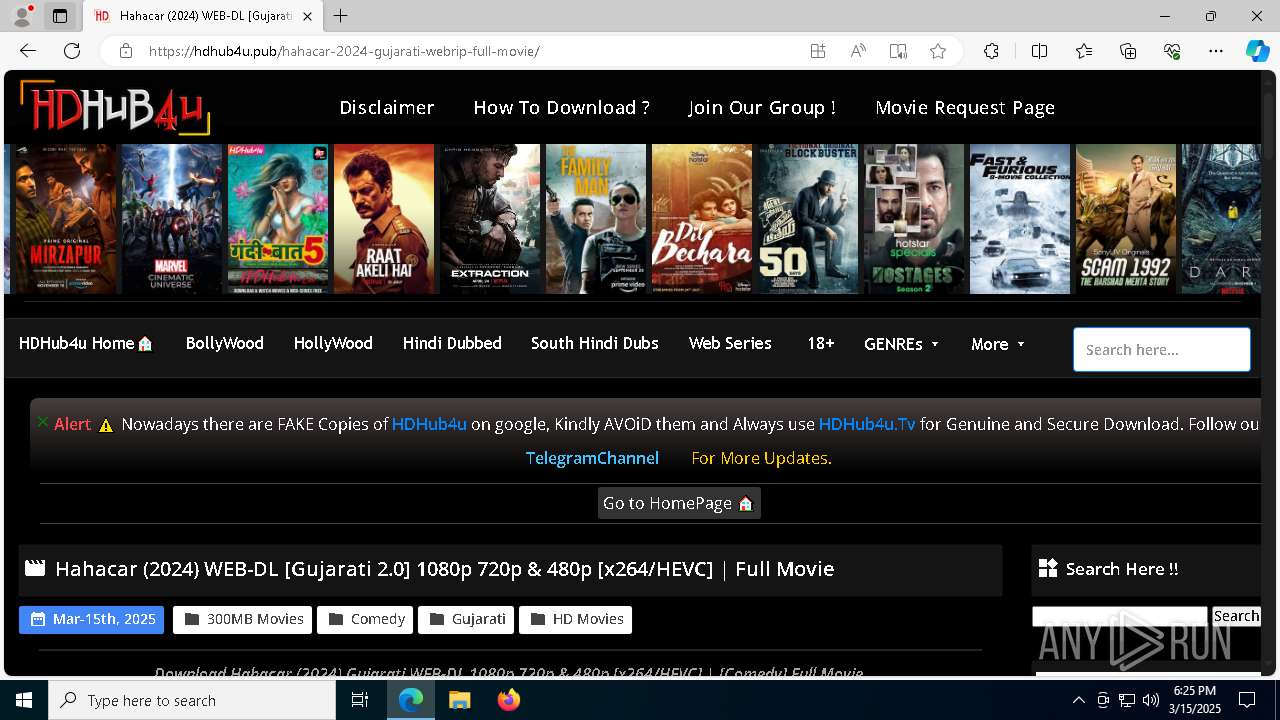
Task: Launch Firefox from taskbar
Action: [x=509, y=700]
